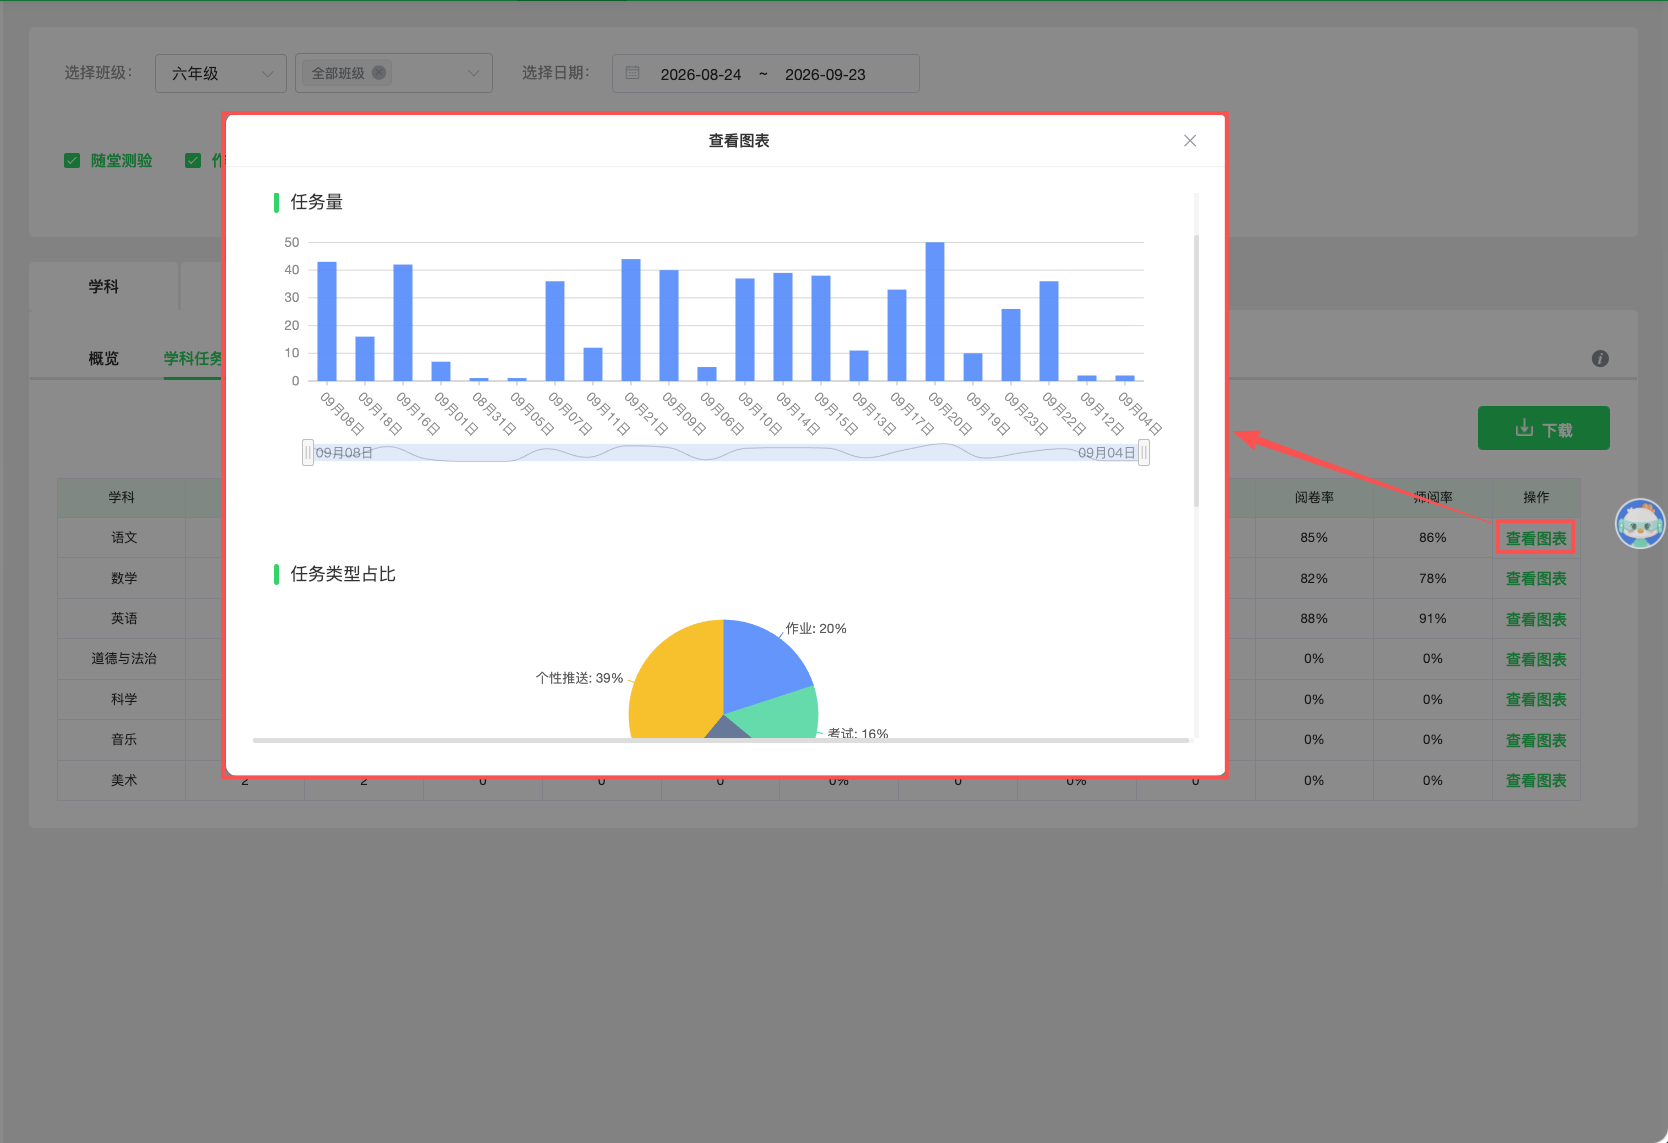This screenshot has height=1143, width=1668.
Task: Click the 阅卷率 column header
Action: 1314,497
